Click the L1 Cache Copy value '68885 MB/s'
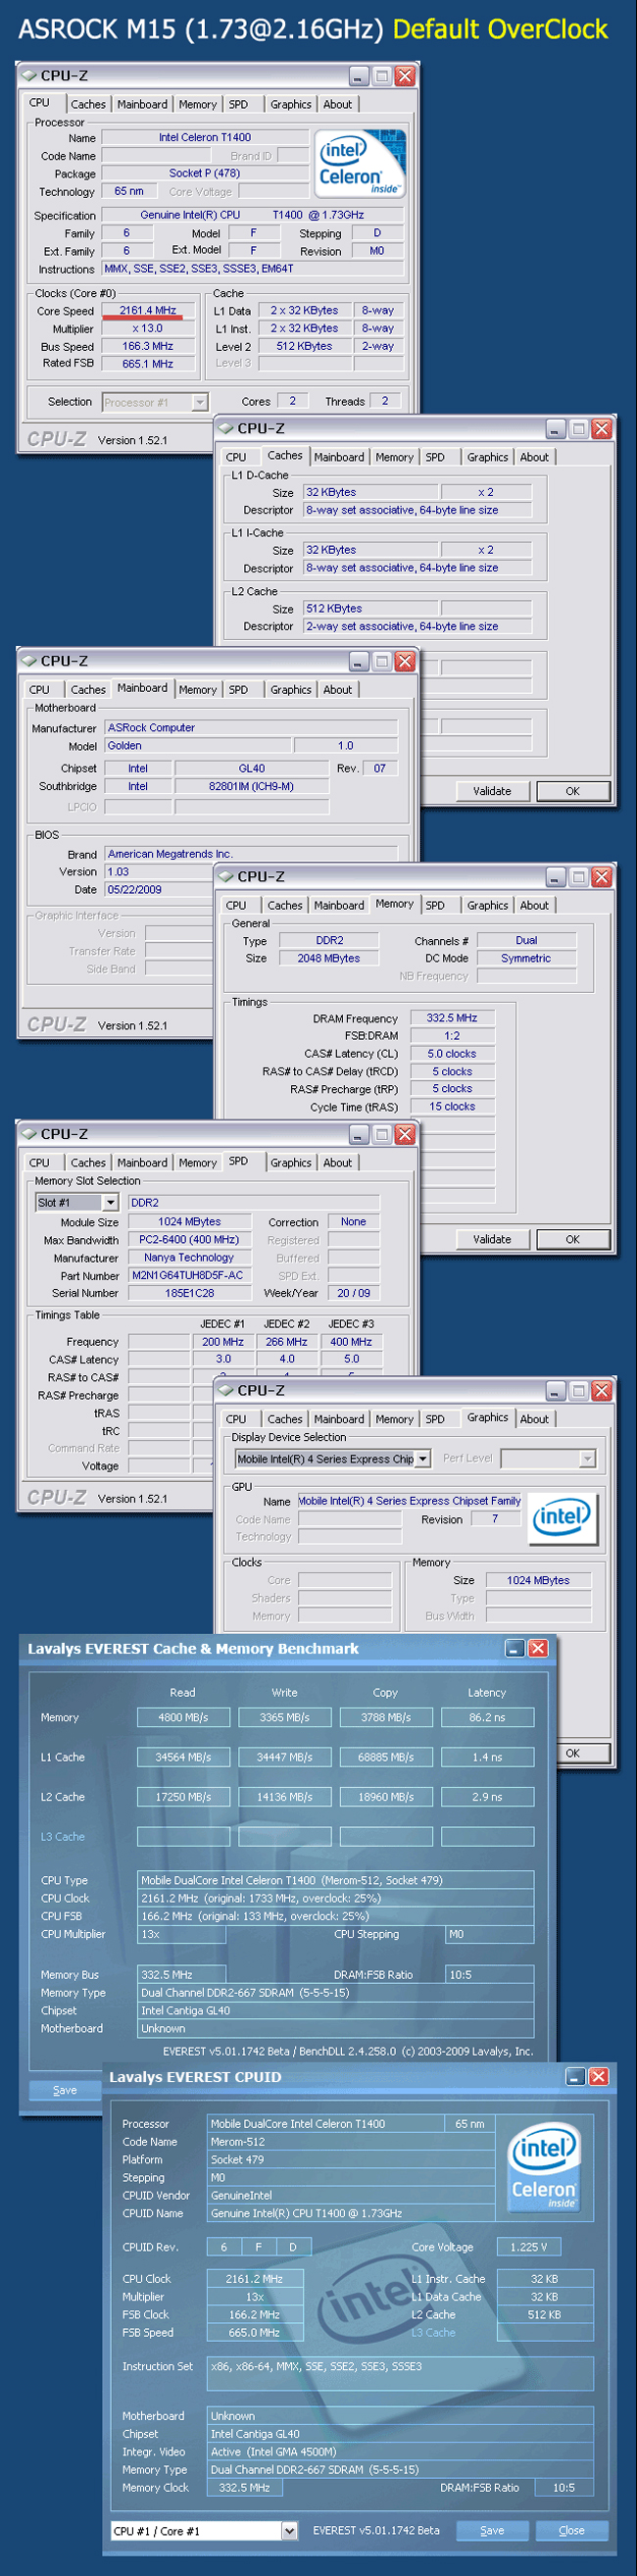Image resolution: width=637 pixels, height=2576 pixels. coord(386,1757)
